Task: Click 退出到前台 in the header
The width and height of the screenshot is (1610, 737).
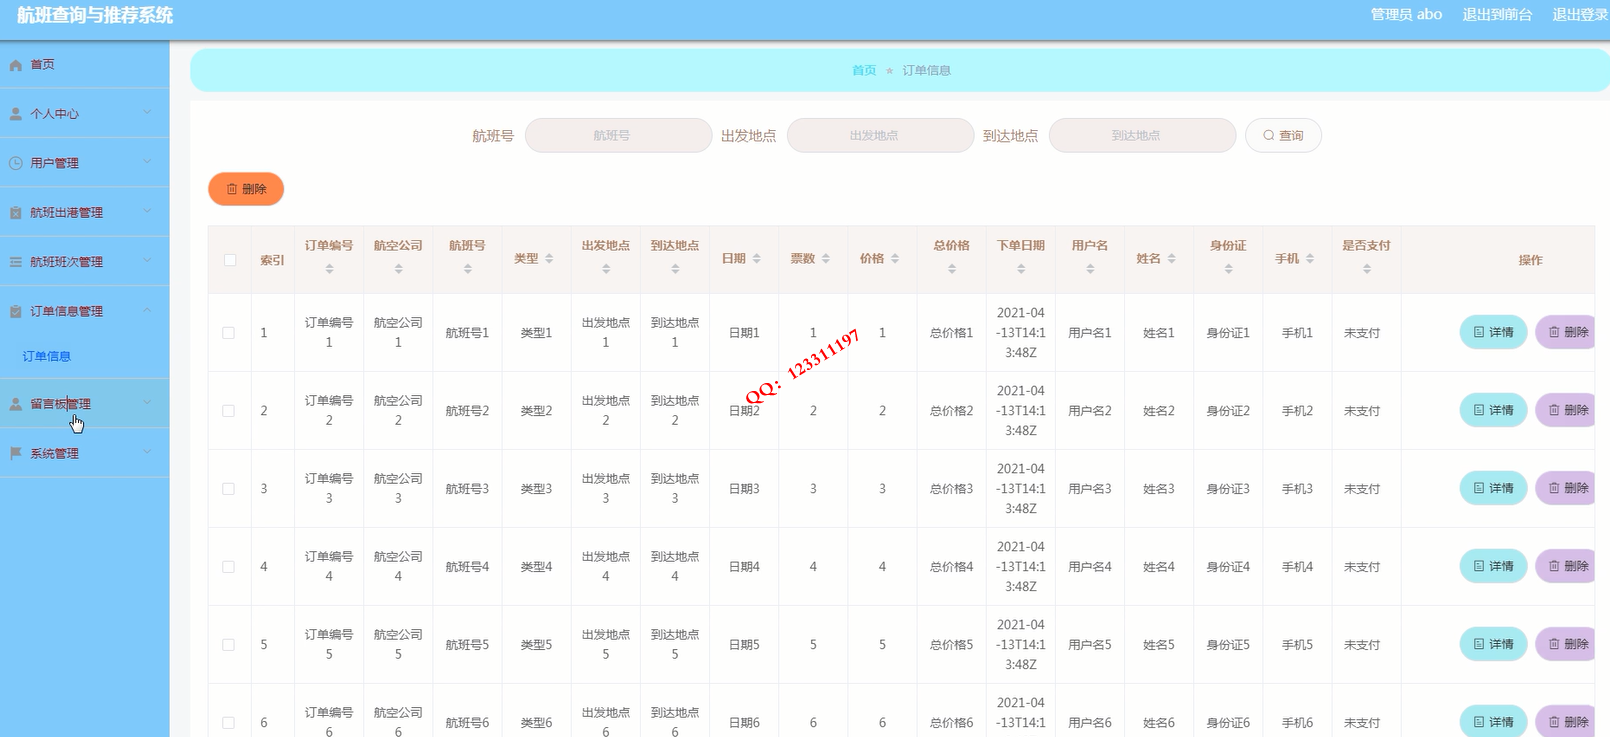Action: tap(1497, 14)
